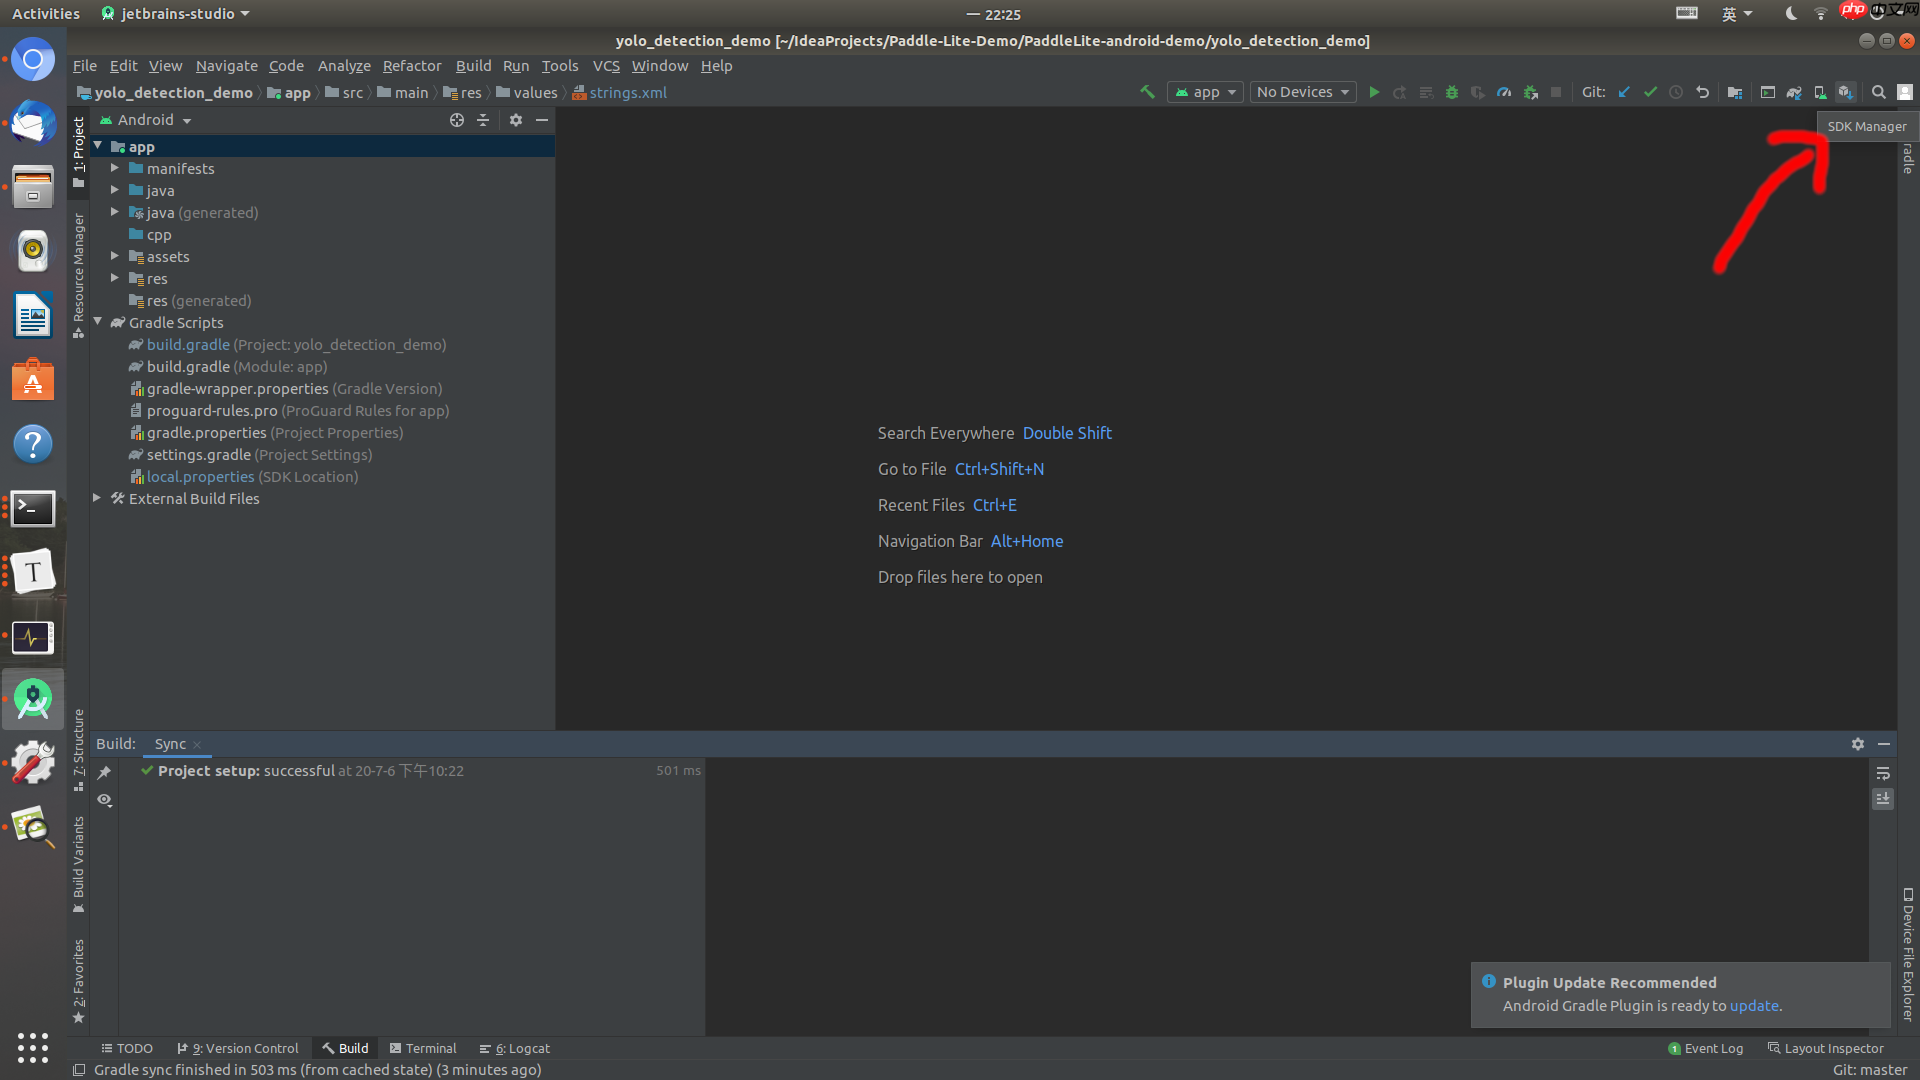Open the No Devices dropdown
1920x1080 pixels.
(1303, 92)
